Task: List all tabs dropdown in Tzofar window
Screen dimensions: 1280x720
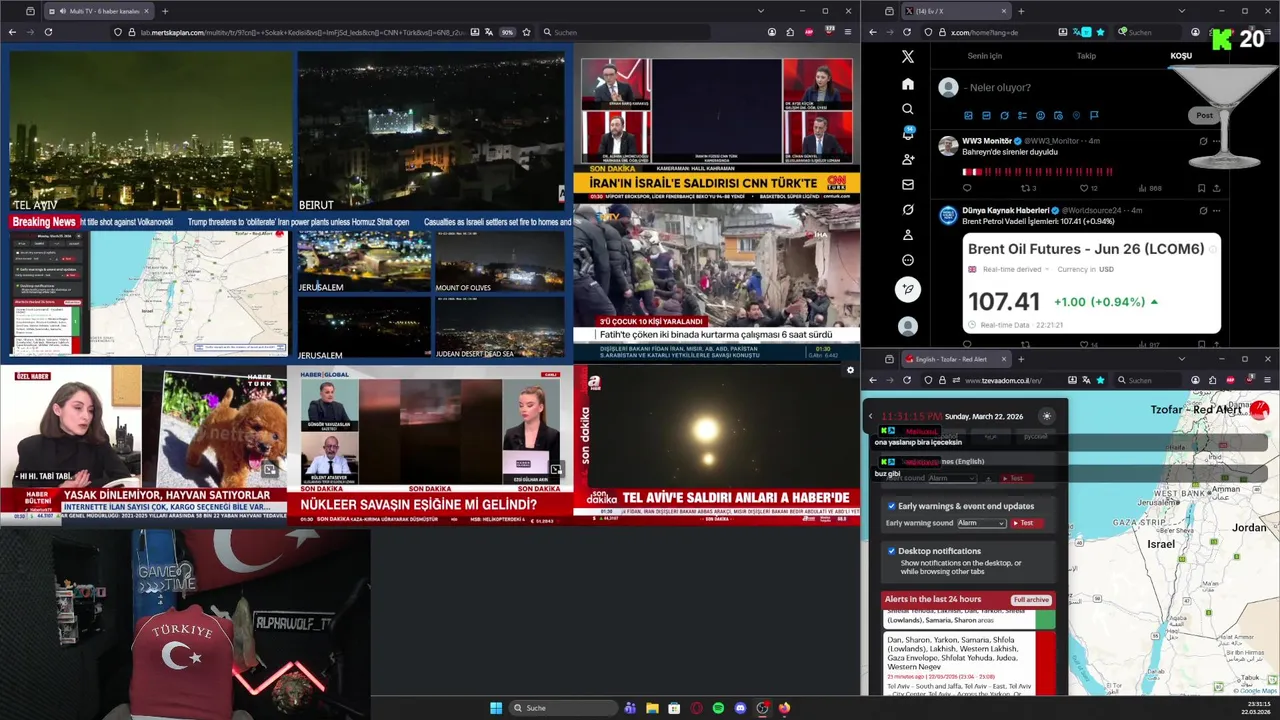Action: (x=1181, y=359)
